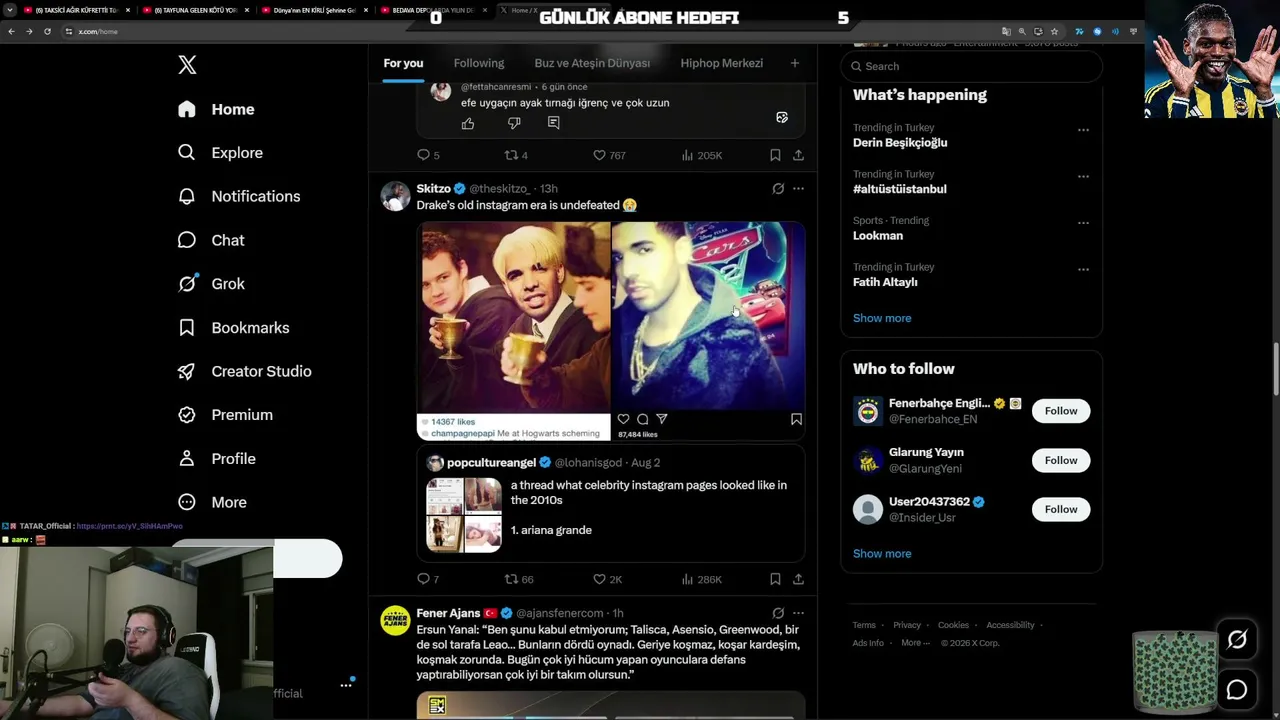The height and width of the screenshot is (720, 1280).
Task: Like Skitzo's post with 2K likes
Action: point(608,579)
